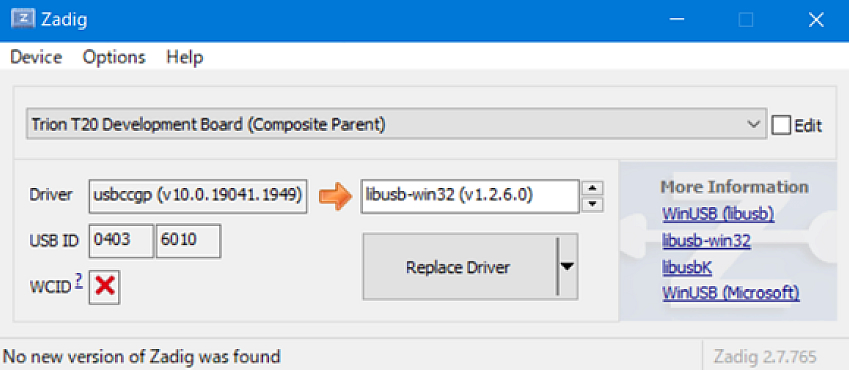Select previous driver with the up stepper arrow
Viewport: 849px width, 370px height.
pos(592,189)
